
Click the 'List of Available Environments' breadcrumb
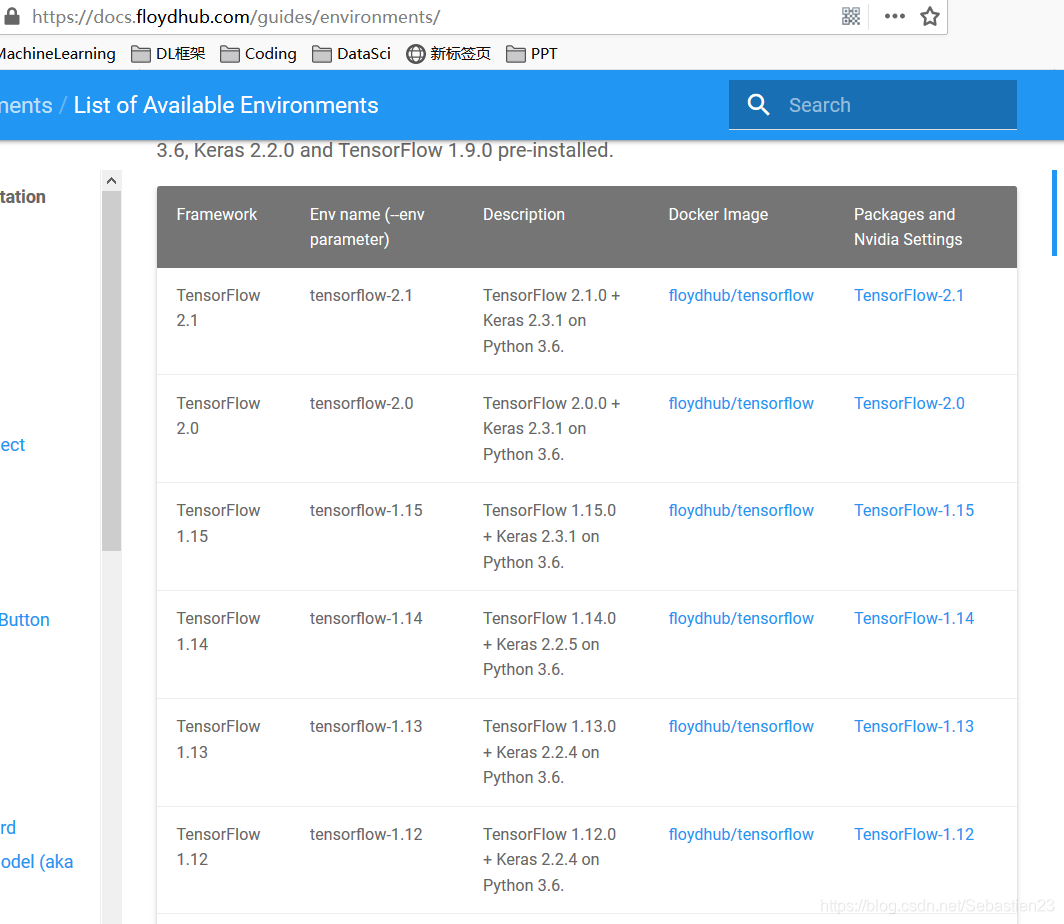pos(226,105)
